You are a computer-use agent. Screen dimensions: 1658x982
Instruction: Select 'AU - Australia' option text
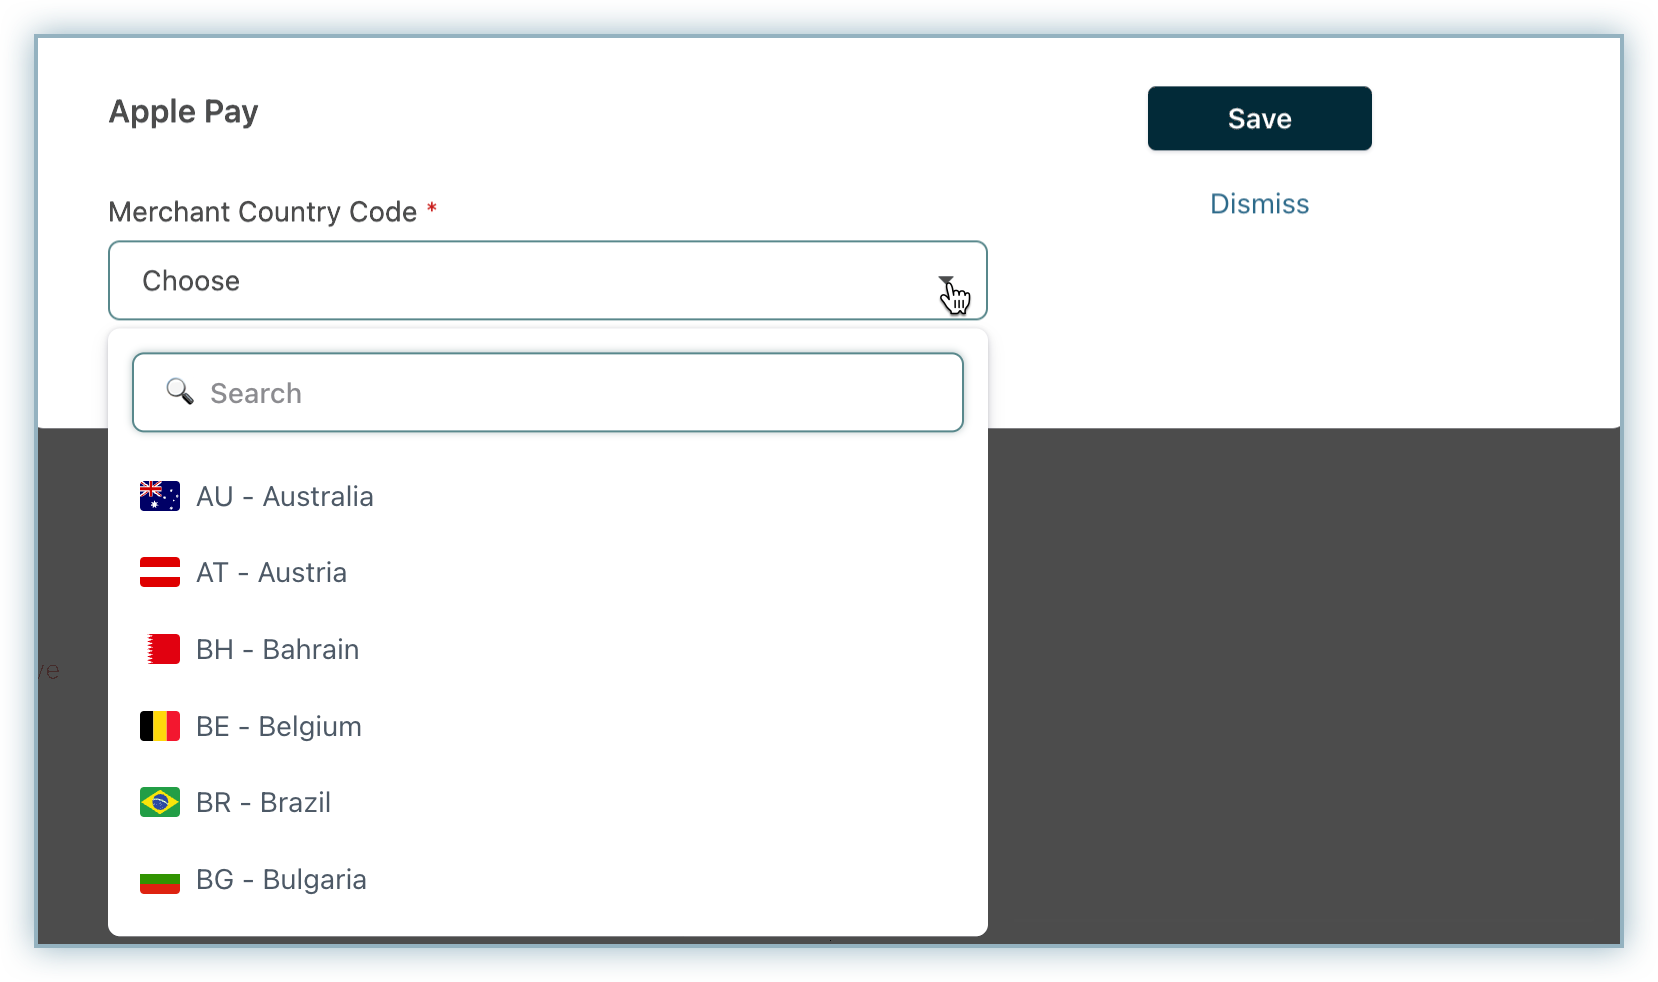pos(285,497)
